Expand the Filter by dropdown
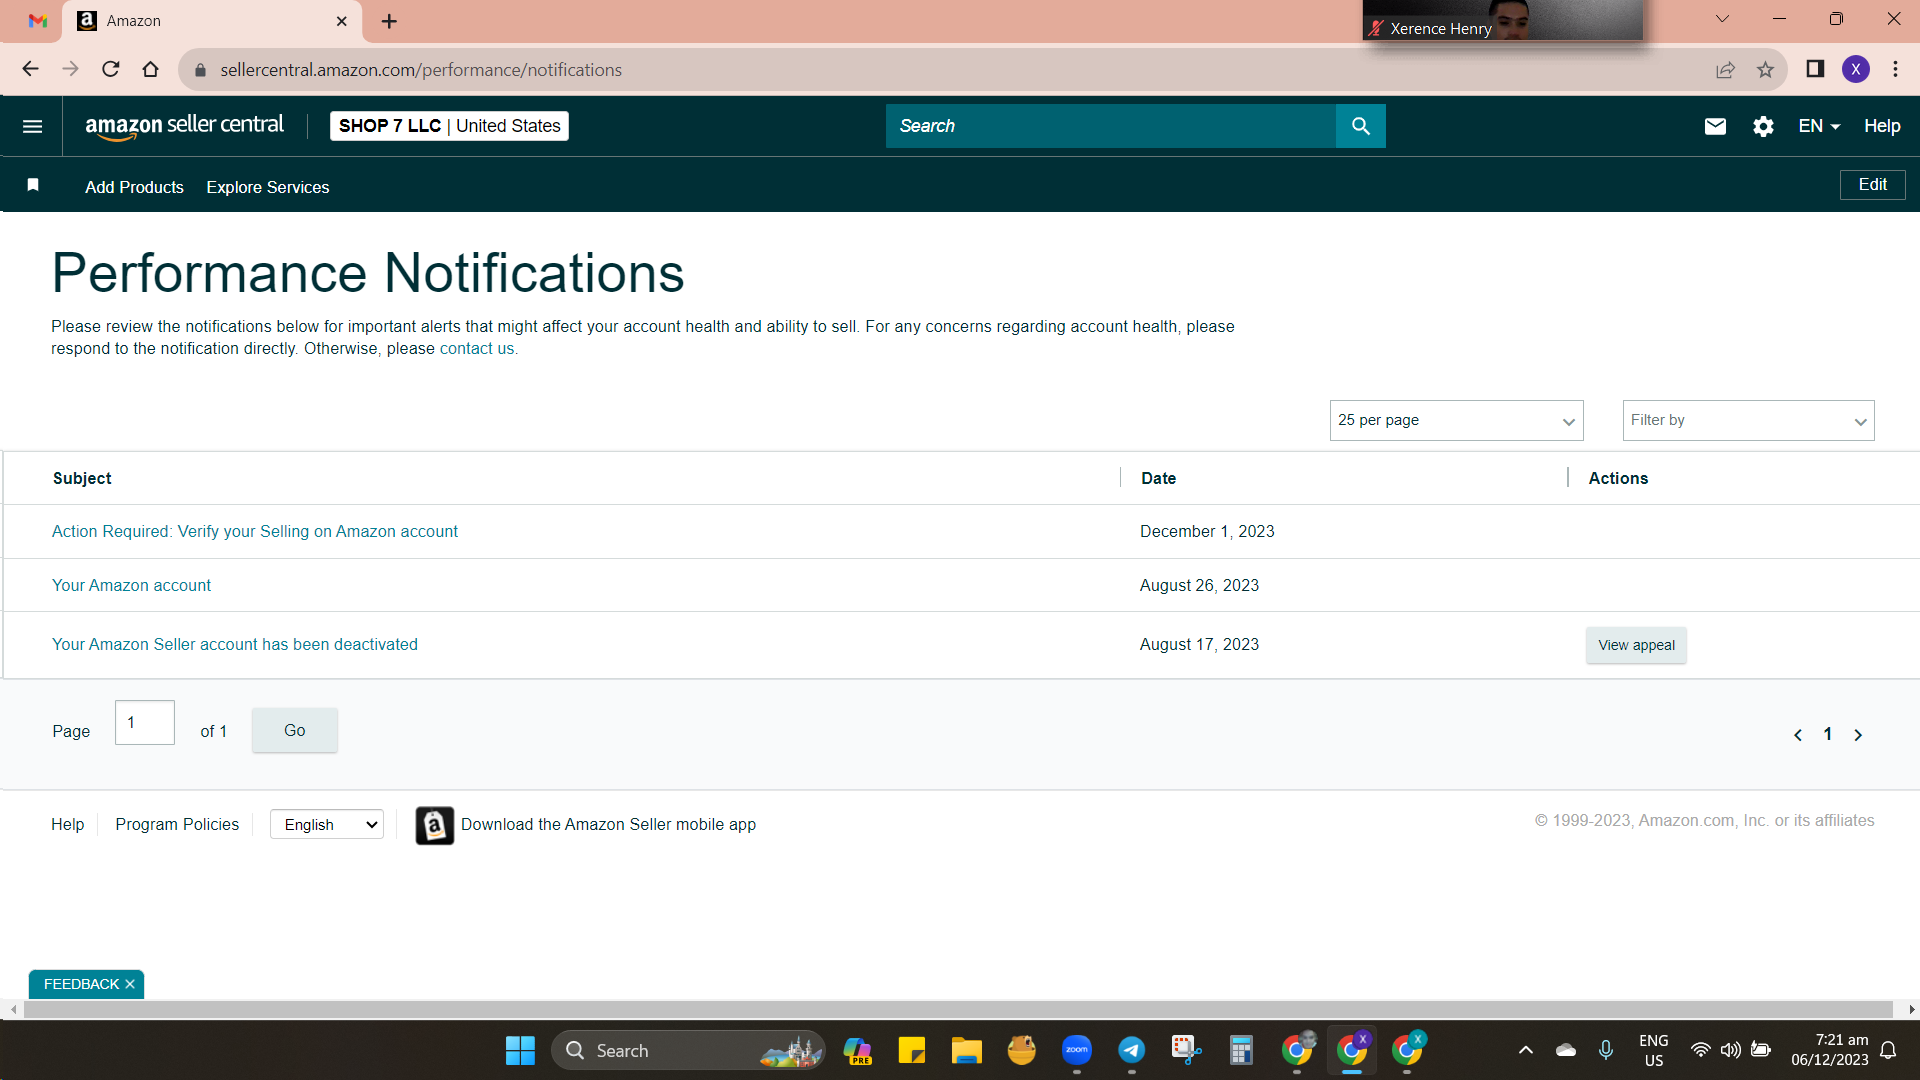The height and width of the screenshot is (1080, 1920). [1748, 421]
